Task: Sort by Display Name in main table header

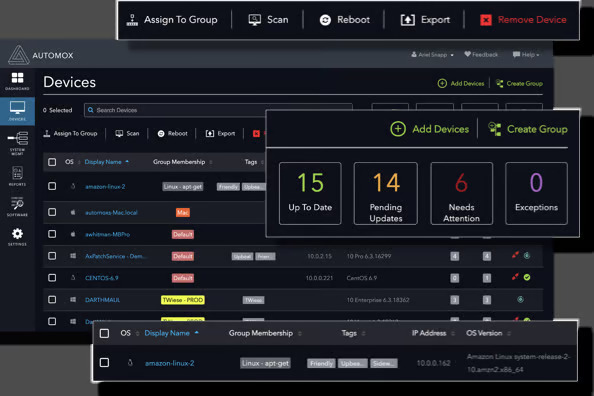Action: point(106,162)
